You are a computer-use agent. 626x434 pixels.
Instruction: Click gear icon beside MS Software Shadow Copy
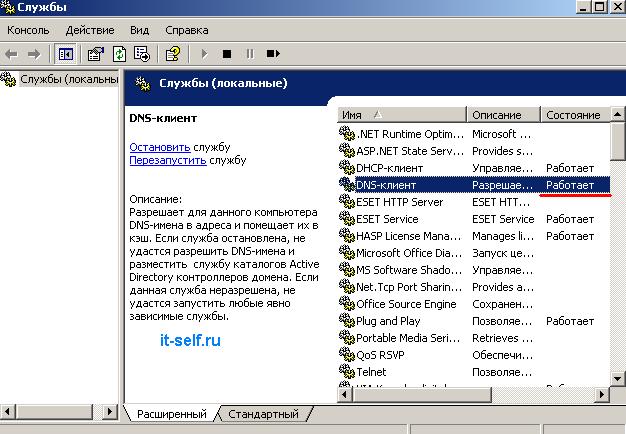pos(347,269)
